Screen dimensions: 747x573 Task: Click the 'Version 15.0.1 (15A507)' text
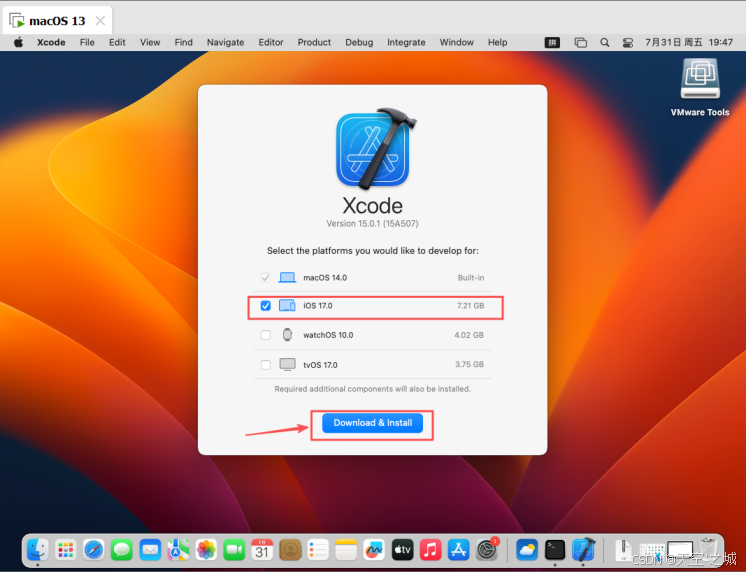coord(373,223)
